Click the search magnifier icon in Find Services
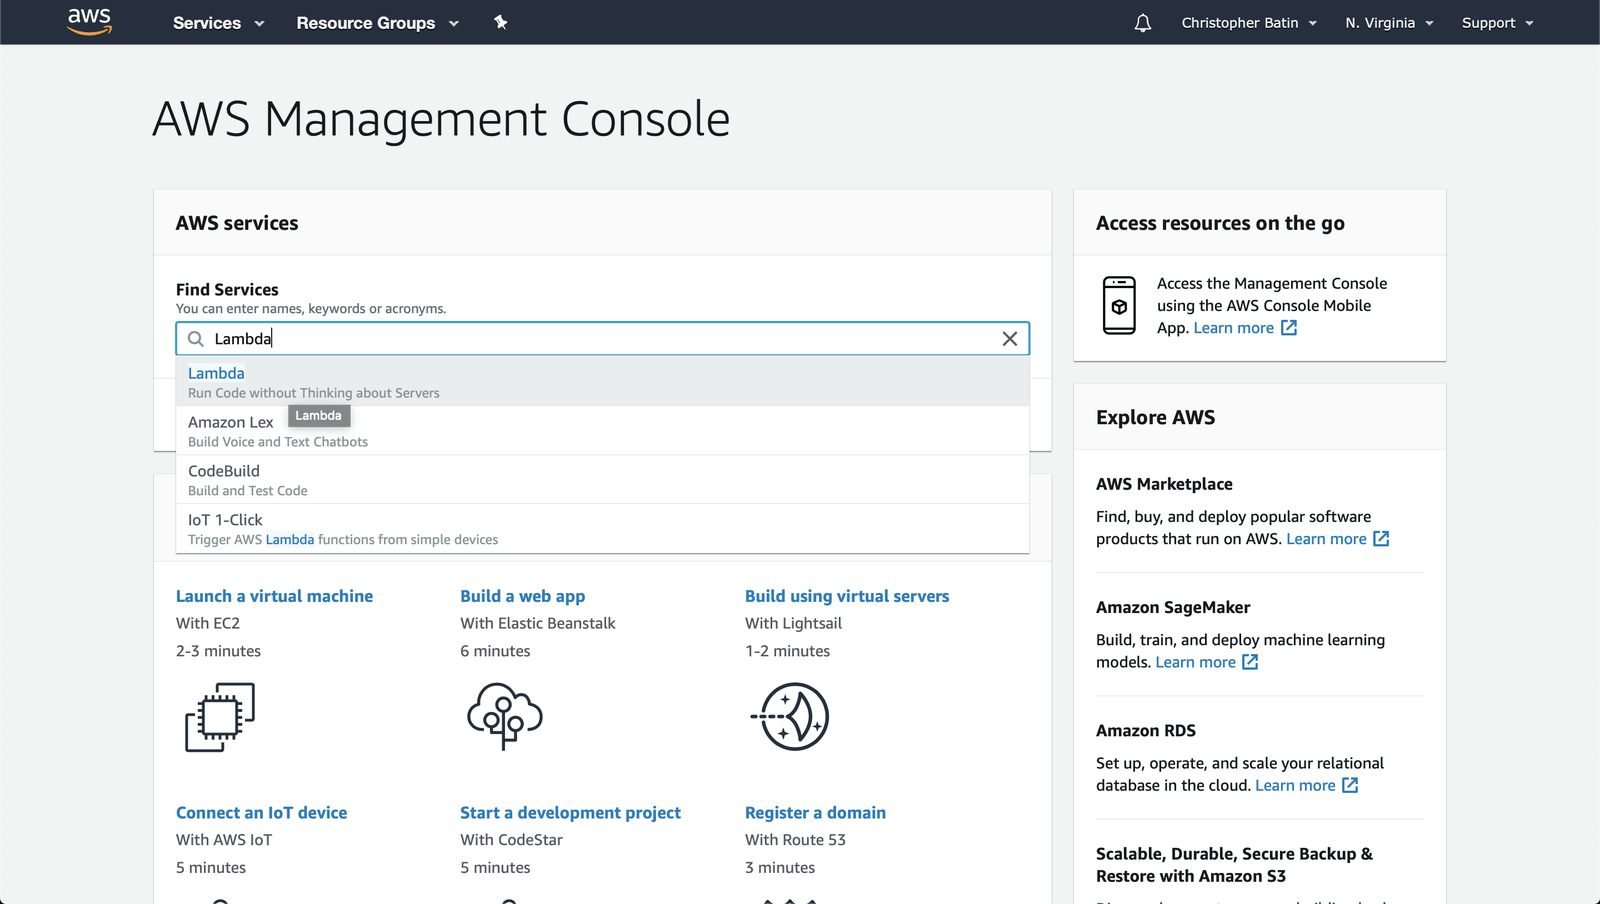Image resolution: width=1600 pixels, height=904 pixels. point(196,339)
